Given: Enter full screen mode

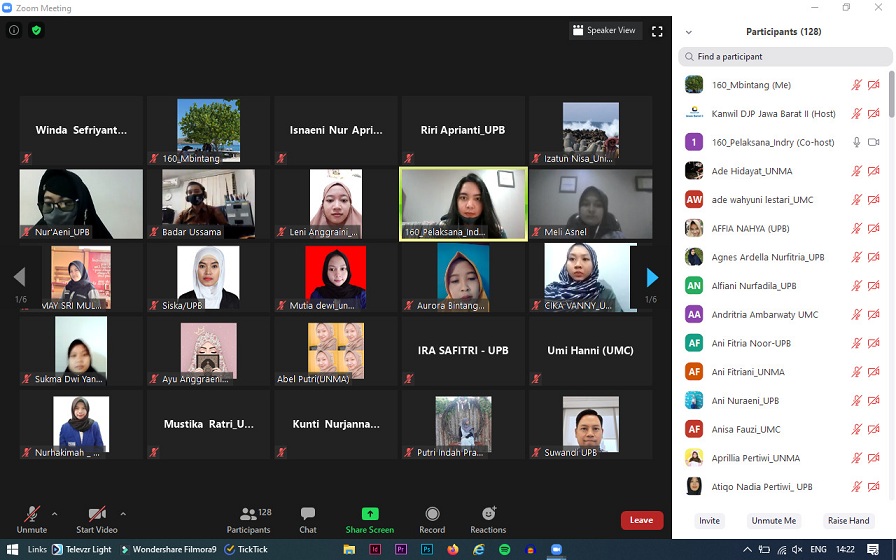Looking at the screenshot, I should pyautogui.click(x=657, y=31).
